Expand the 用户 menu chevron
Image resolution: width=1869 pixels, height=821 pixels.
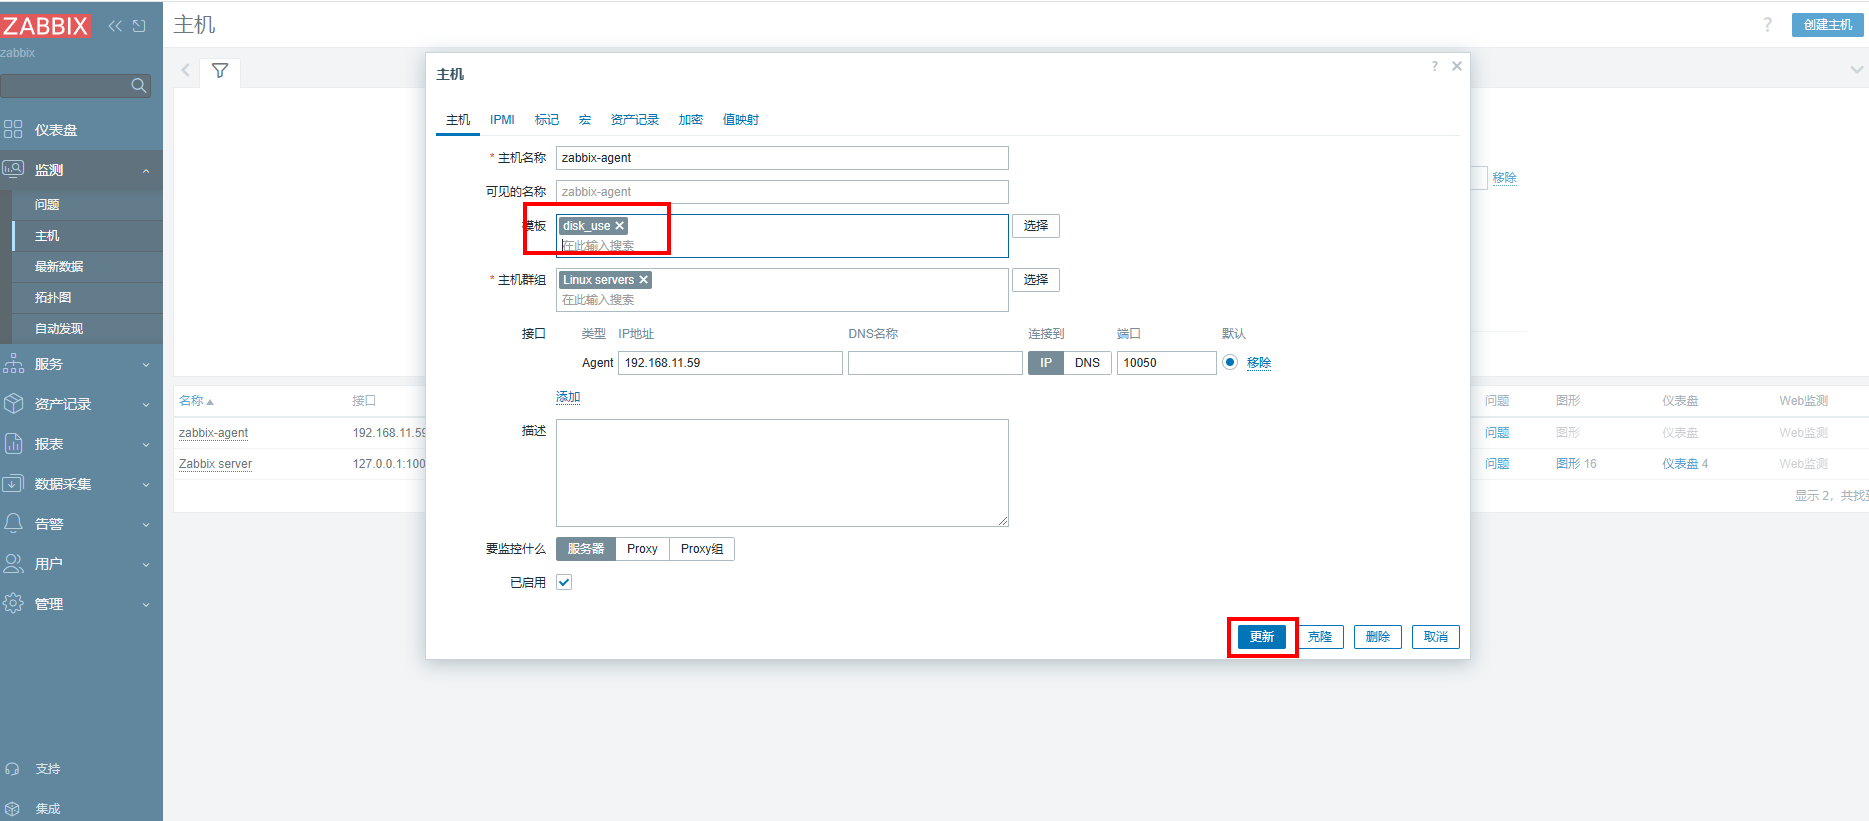click(x=146, y=564)
